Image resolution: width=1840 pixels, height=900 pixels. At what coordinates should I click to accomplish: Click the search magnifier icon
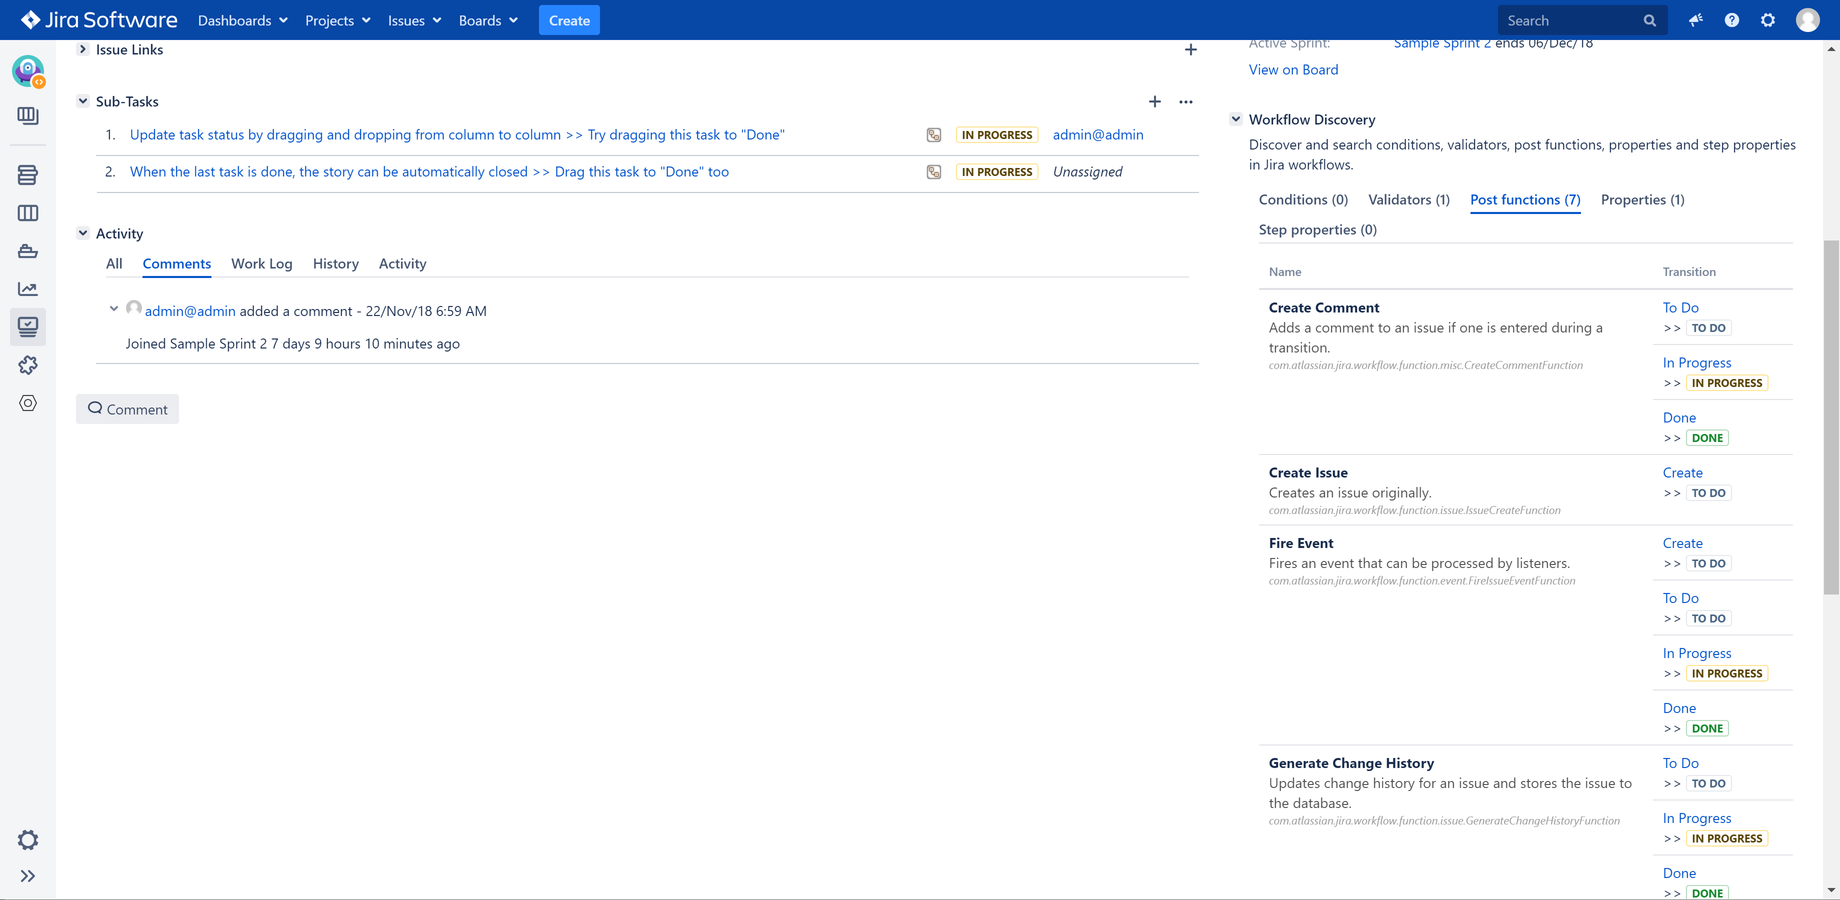click(1650, 20)
